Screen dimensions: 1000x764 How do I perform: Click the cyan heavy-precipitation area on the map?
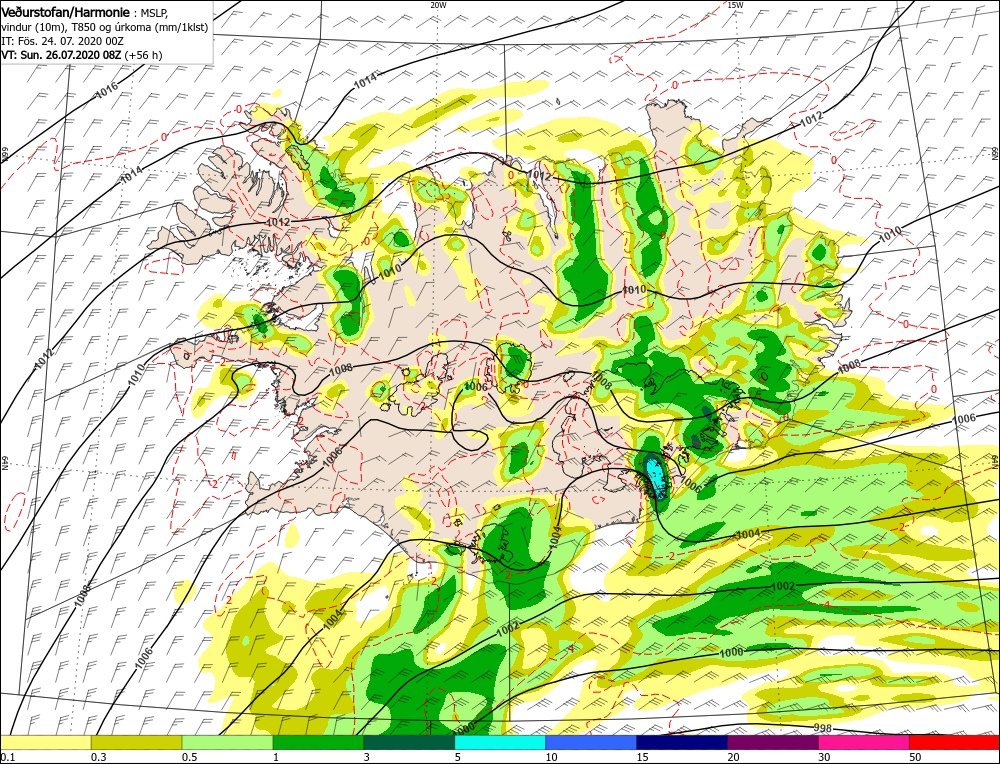coord(656,477)
